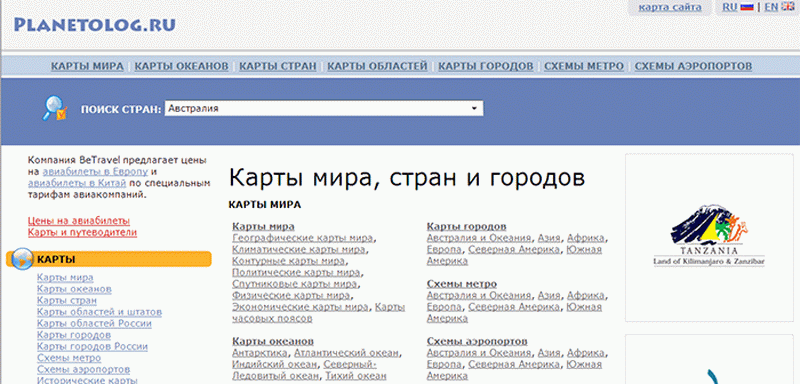Open the Тихий океан link

tap(356, 376)
